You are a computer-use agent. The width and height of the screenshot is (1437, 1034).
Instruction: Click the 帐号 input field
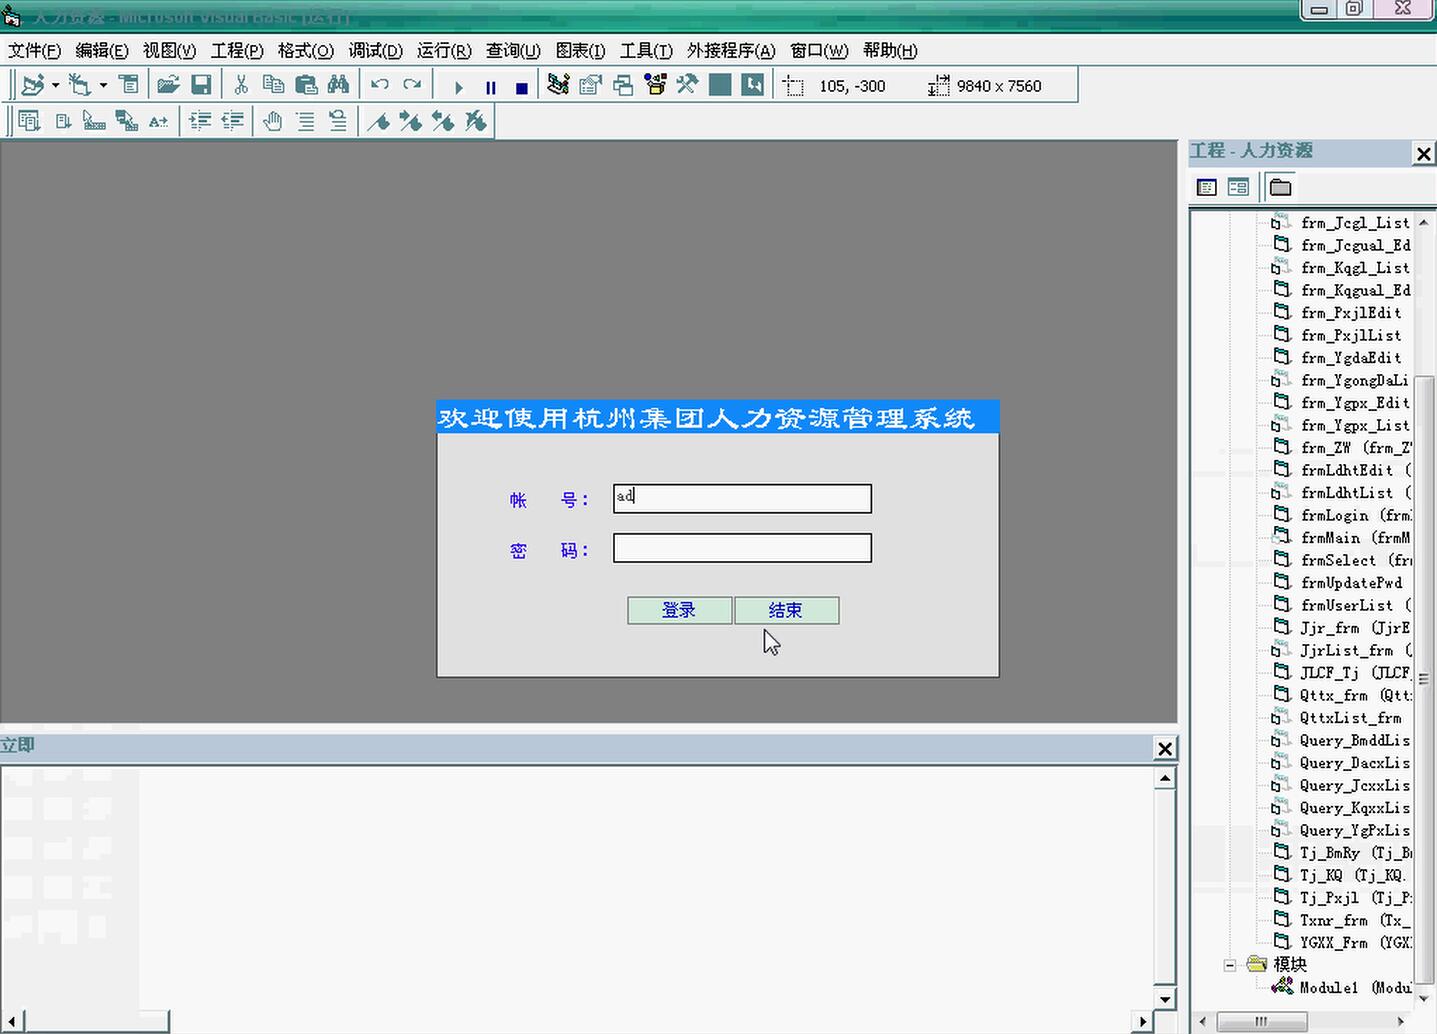tap(742, 498)
